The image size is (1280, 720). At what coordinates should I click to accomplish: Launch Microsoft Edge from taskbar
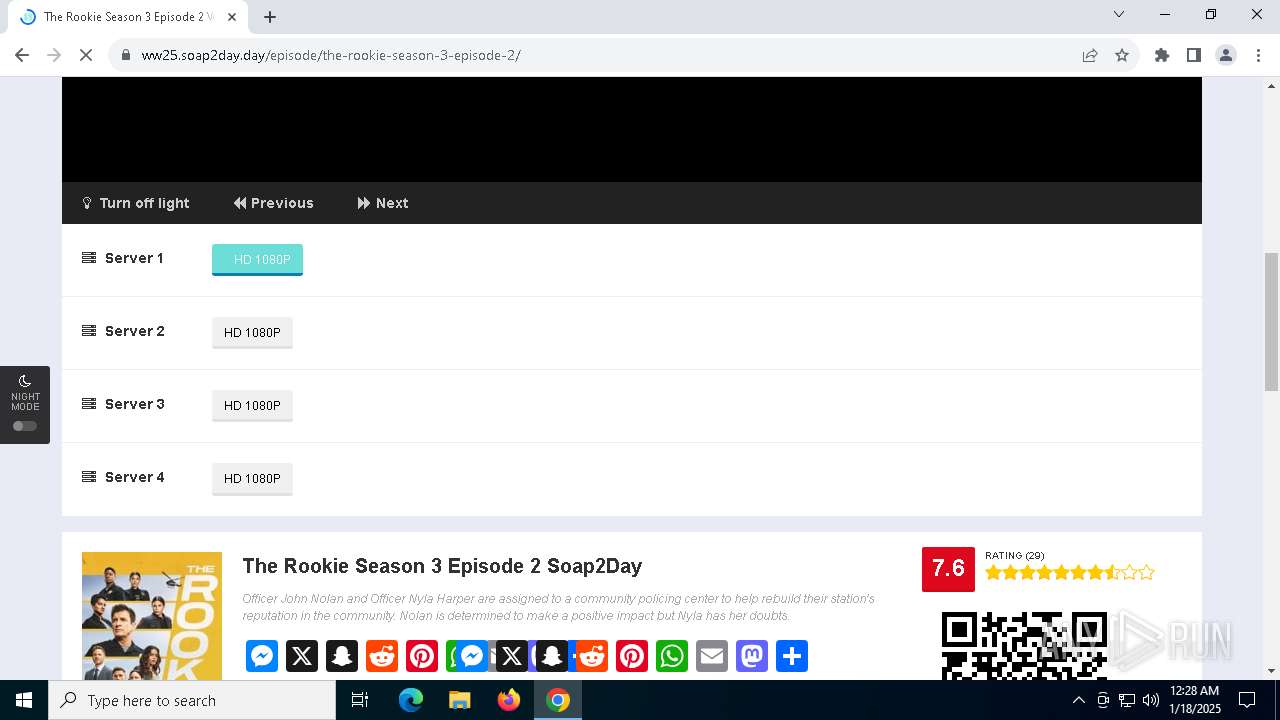411,700
